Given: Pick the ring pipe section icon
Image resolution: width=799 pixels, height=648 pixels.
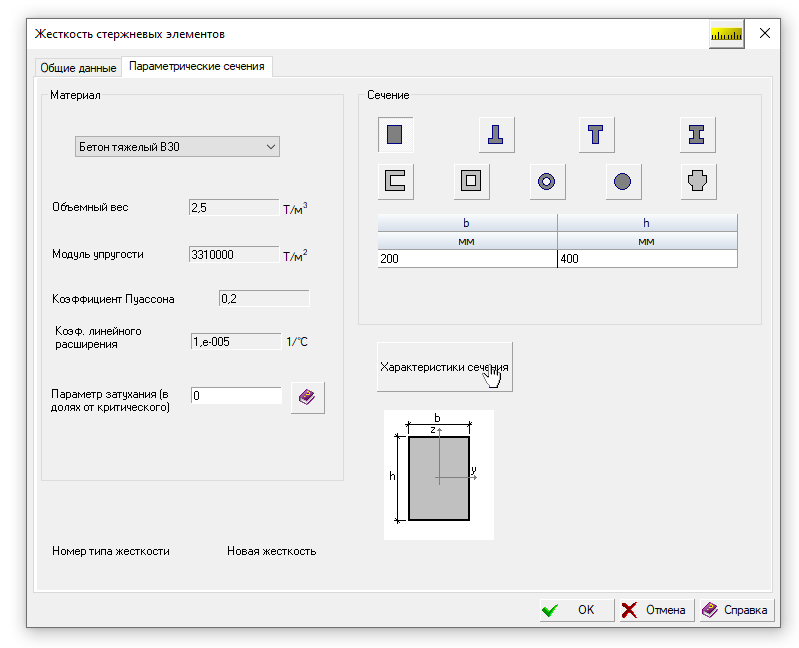Looking at the screenshot, I should pos(547,181).
